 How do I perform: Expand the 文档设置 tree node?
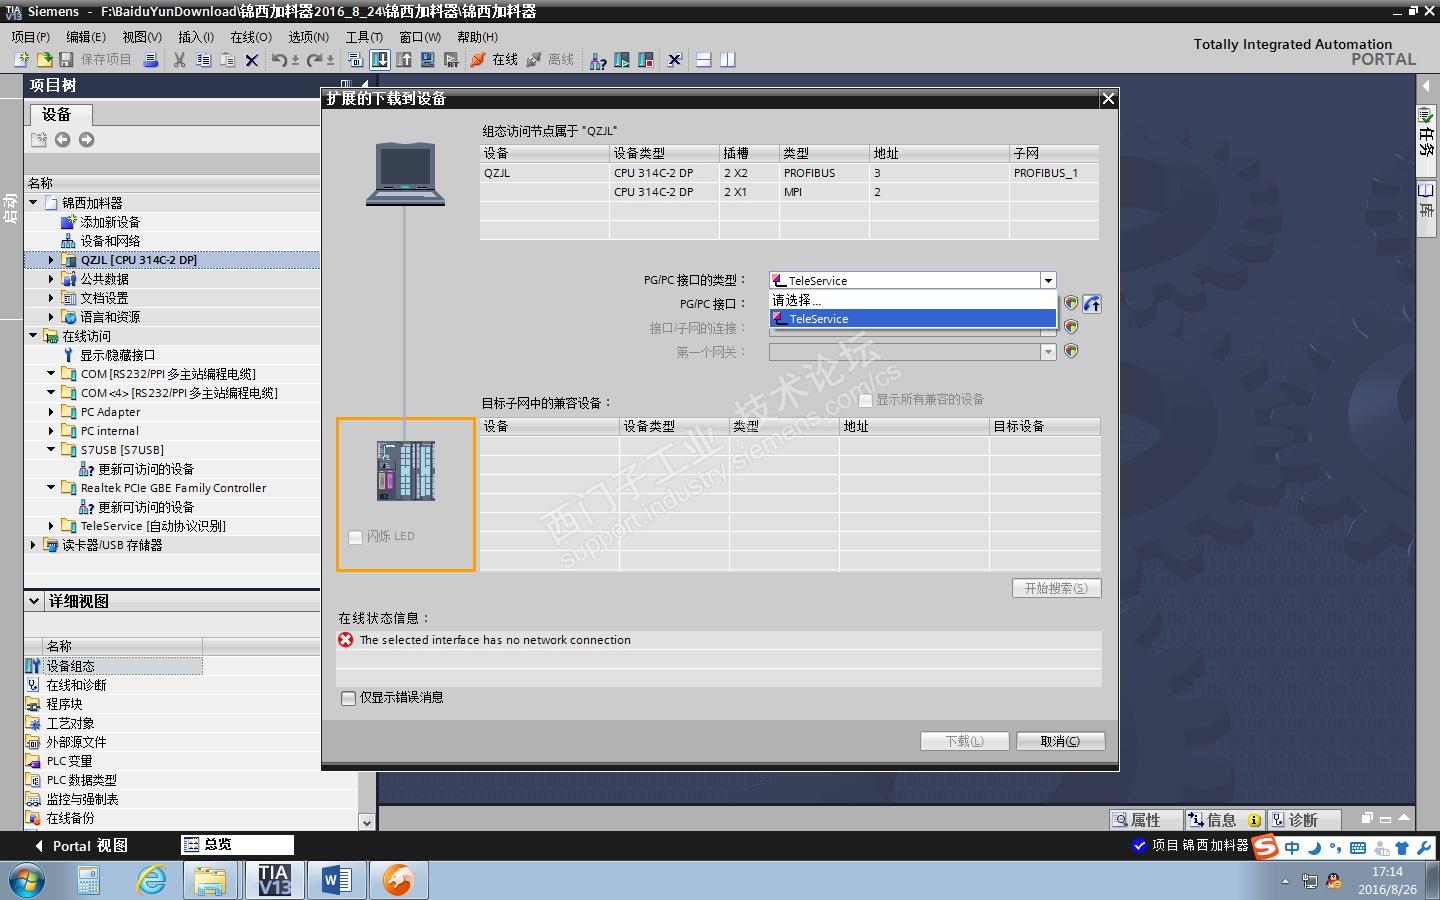pyautogui.click(x=51, y=298)
